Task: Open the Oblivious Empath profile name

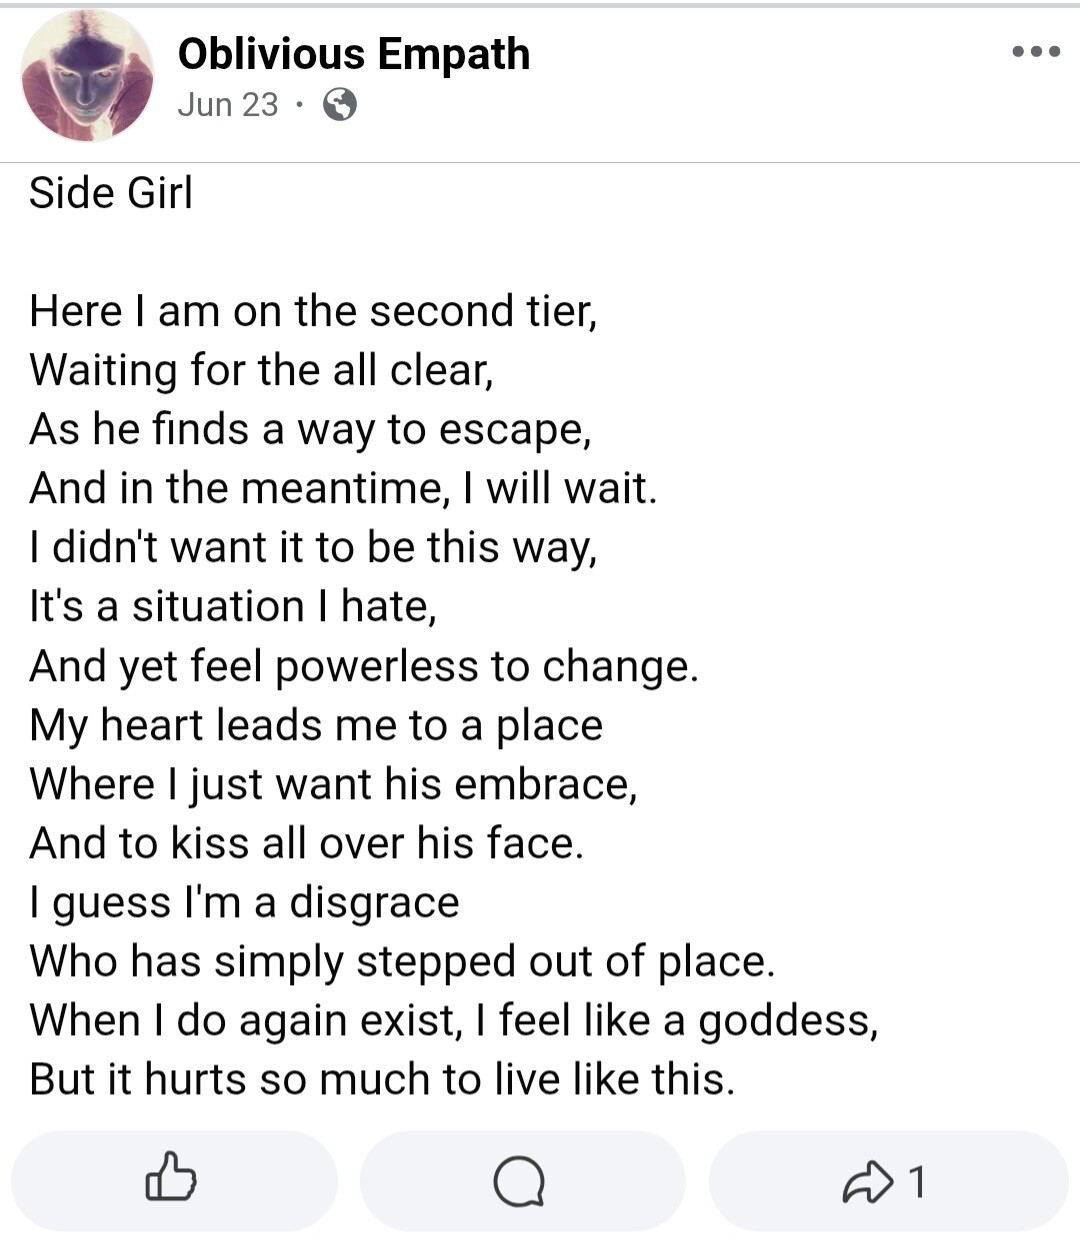Action: click(x=354, y=54)
